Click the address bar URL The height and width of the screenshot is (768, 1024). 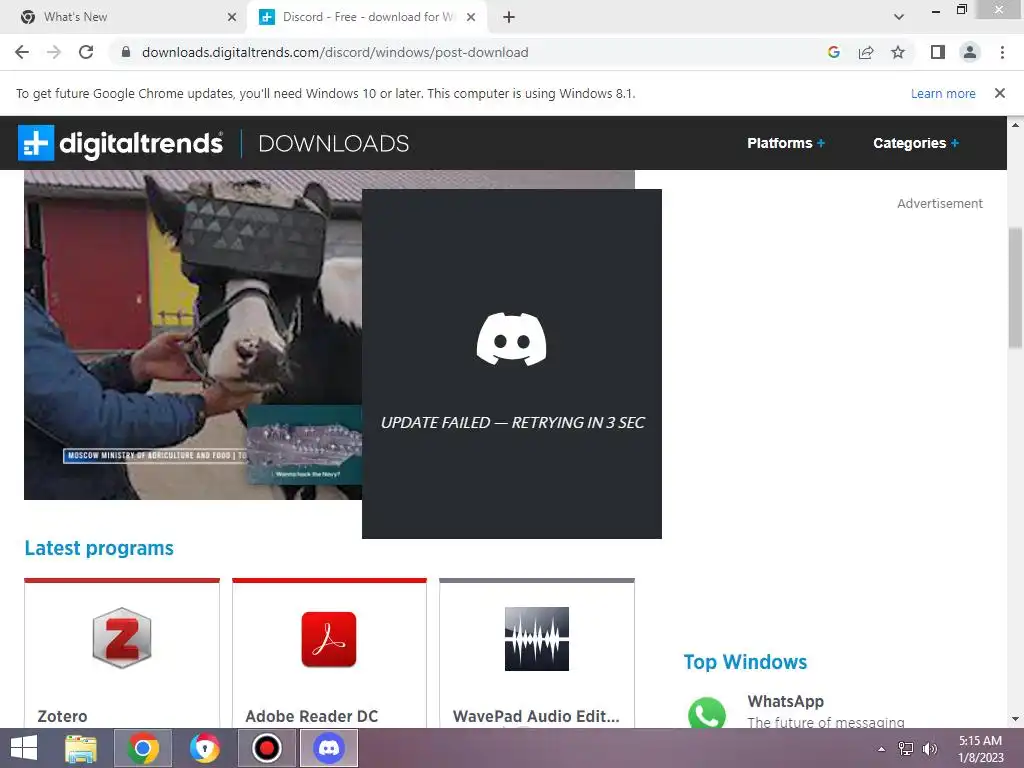tap(335, 52)
